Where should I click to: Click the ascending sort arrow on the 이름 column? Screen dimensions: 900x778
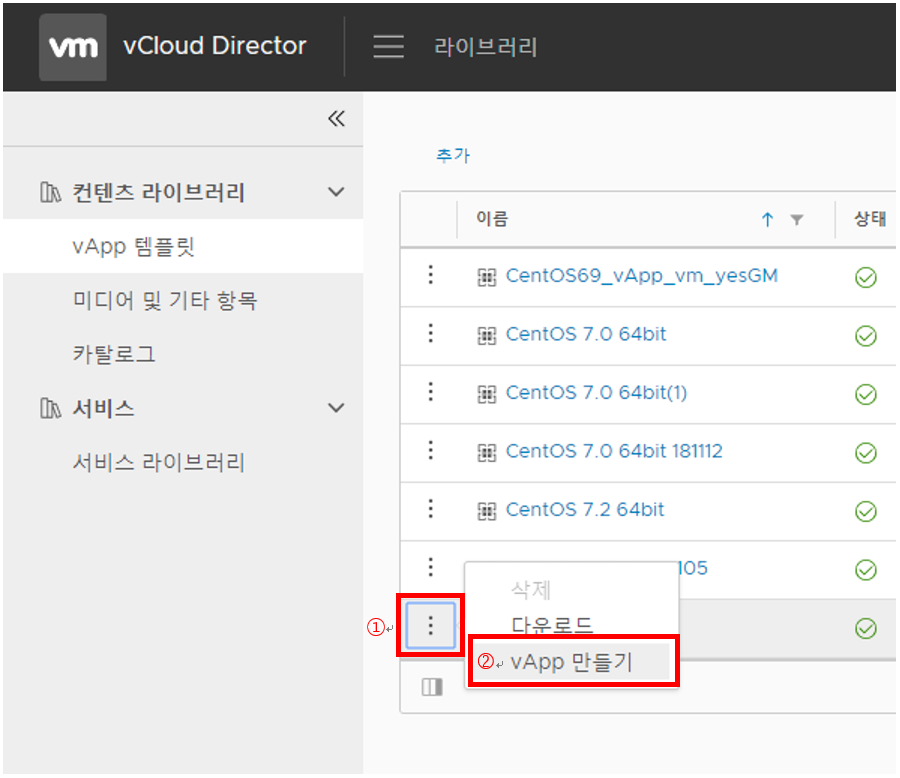766,218
